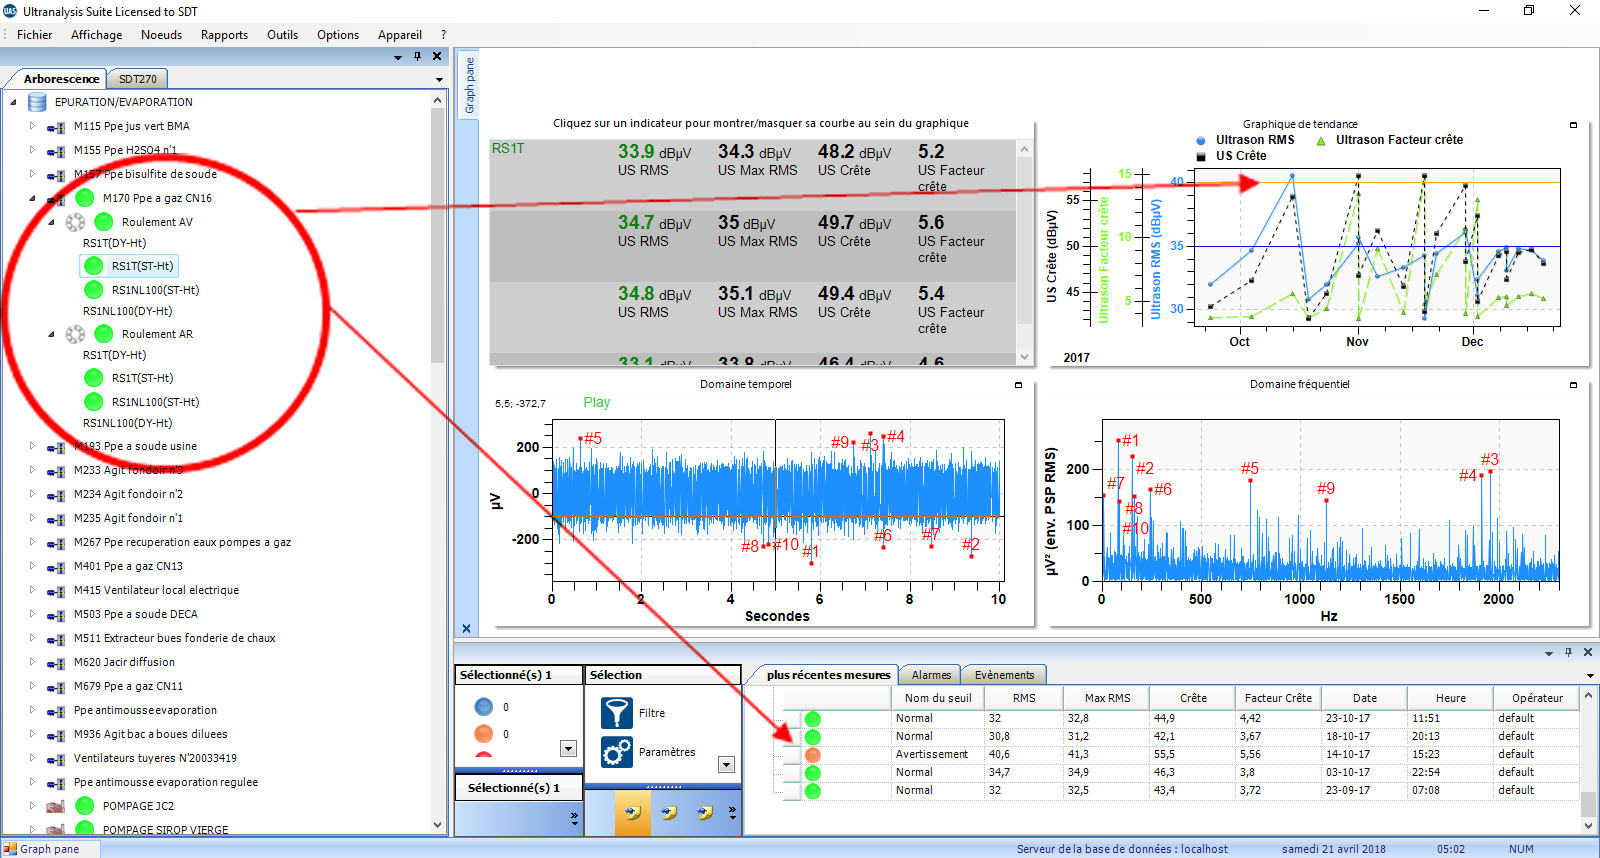Click the bearing icon beside Roulement AR

pos(75,334)
